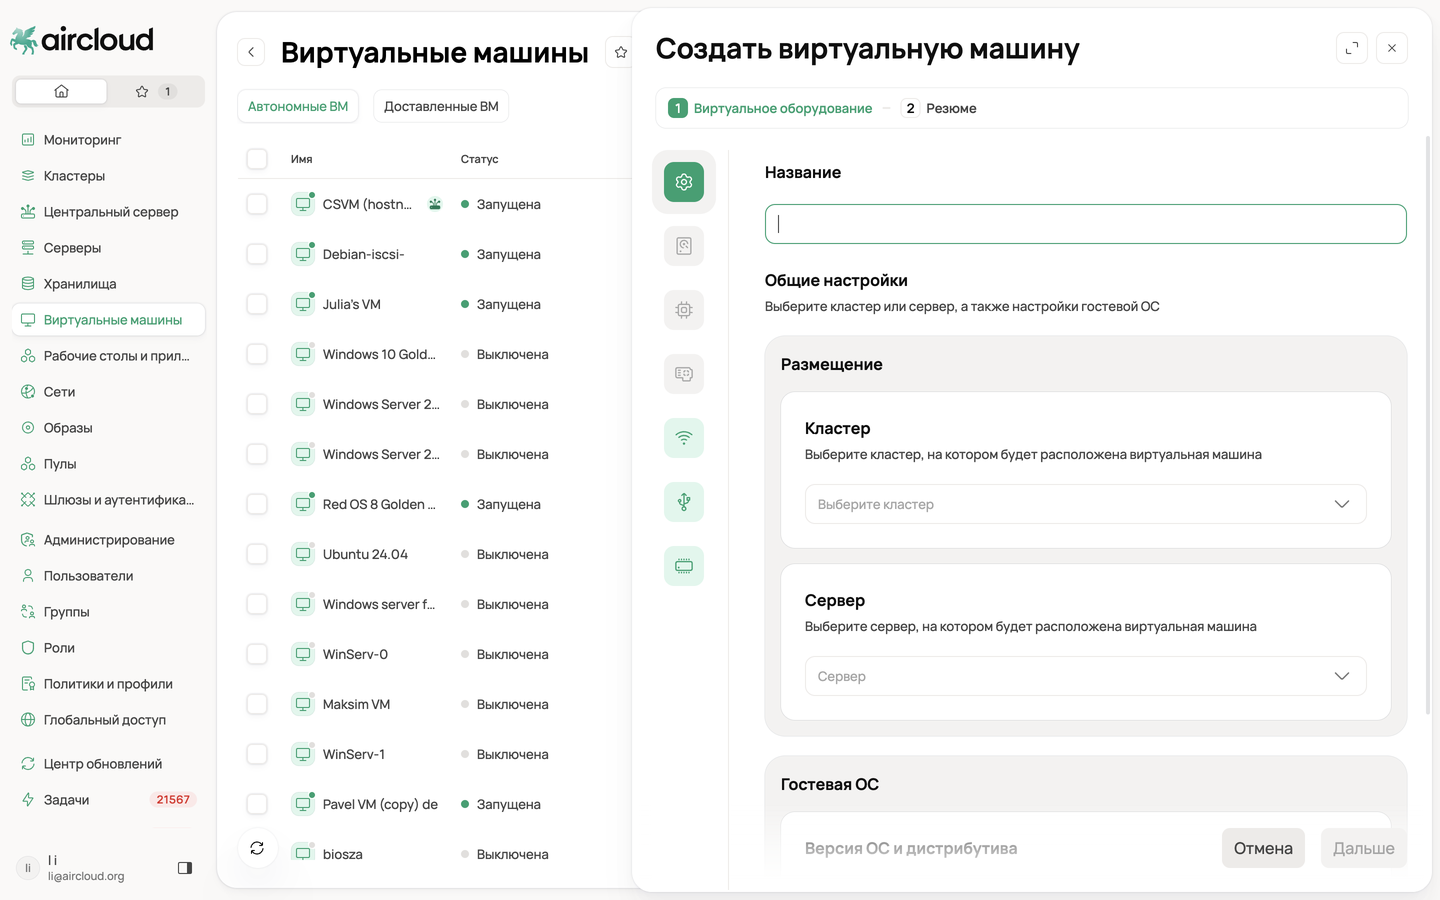Jump to step 2 Резюме
This screenshot has width=1440, height=900.
pyautogui.click(x=938, y=108)
